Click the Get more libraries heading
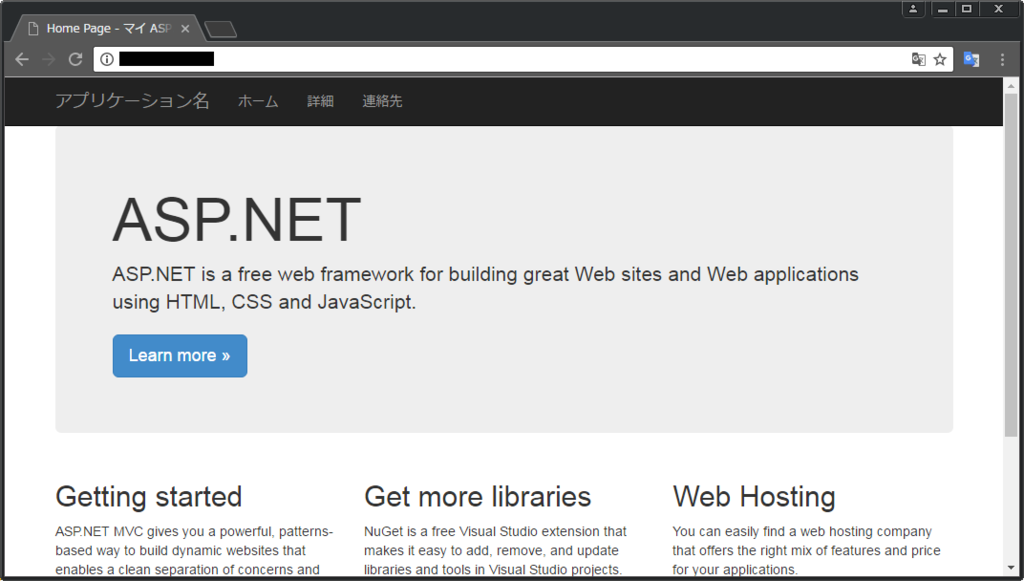 click(x=477, y=497)
